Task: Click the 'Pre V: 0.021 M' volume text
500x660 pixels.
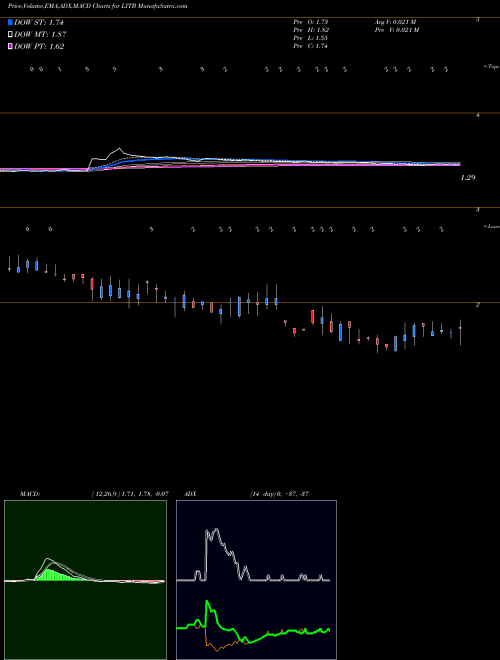Action: coord(397,30)
